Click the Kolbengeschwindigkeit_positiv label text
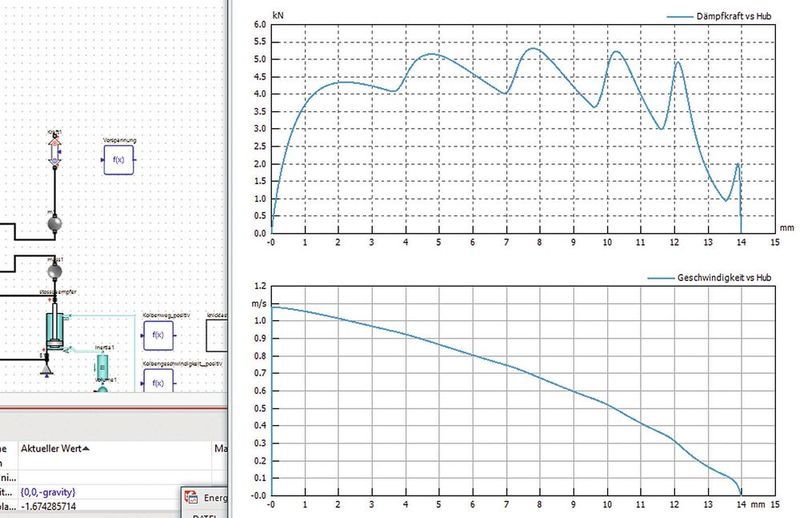The height and width of the screenshot is (518, 800). click(x=182, y=363)
